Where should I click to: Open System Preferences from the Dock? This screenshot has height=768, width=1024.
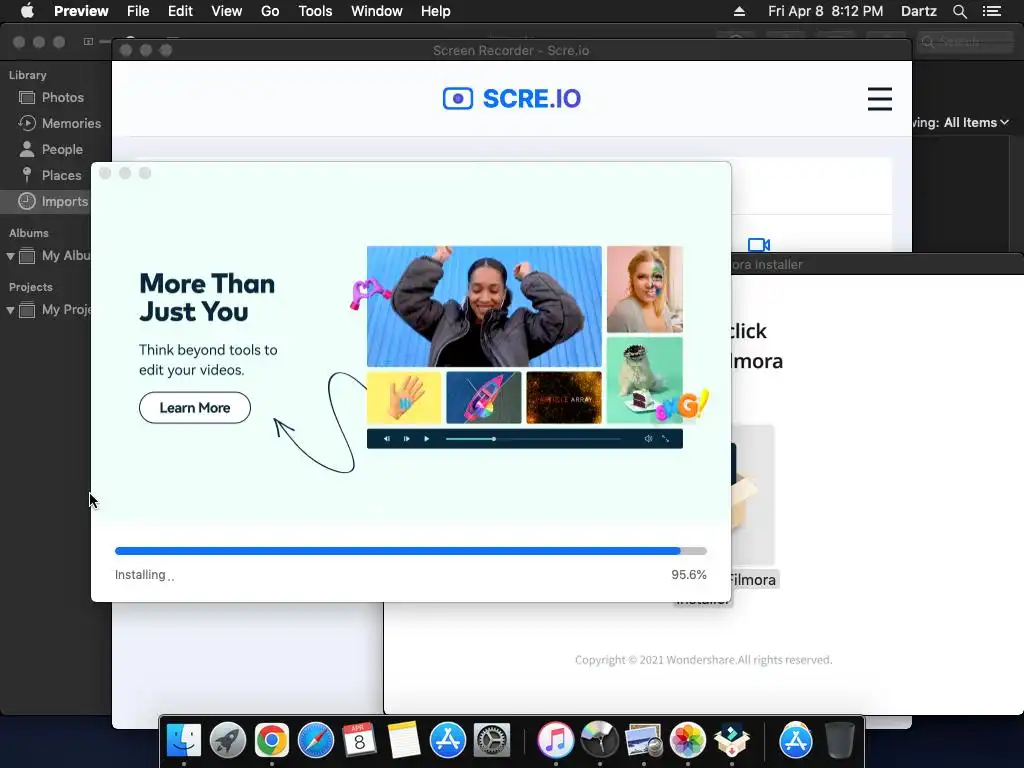pos(491,740)
